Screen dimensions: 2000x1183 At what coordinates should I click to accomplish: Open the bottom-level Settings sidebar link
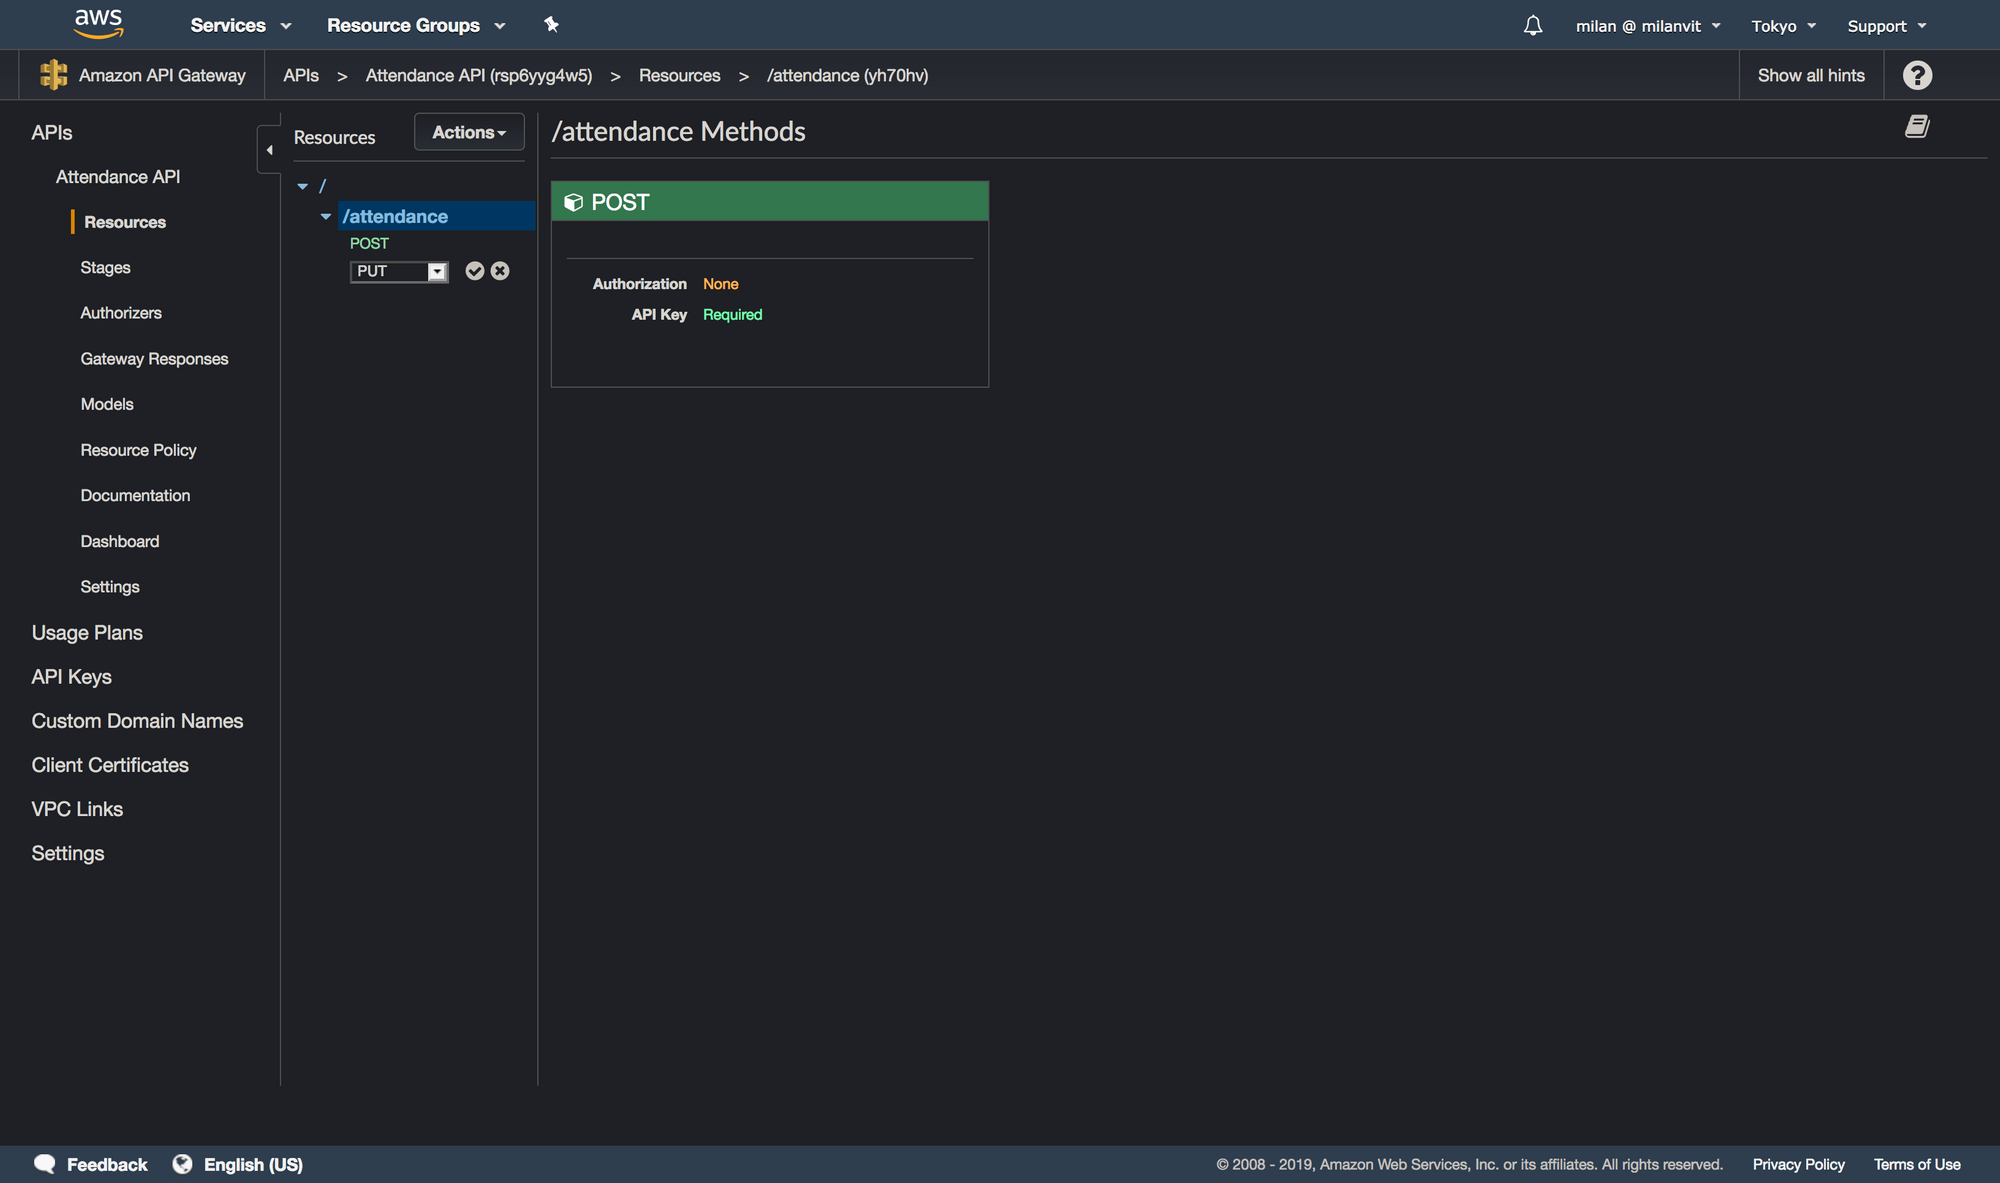(x=68, y=853)
